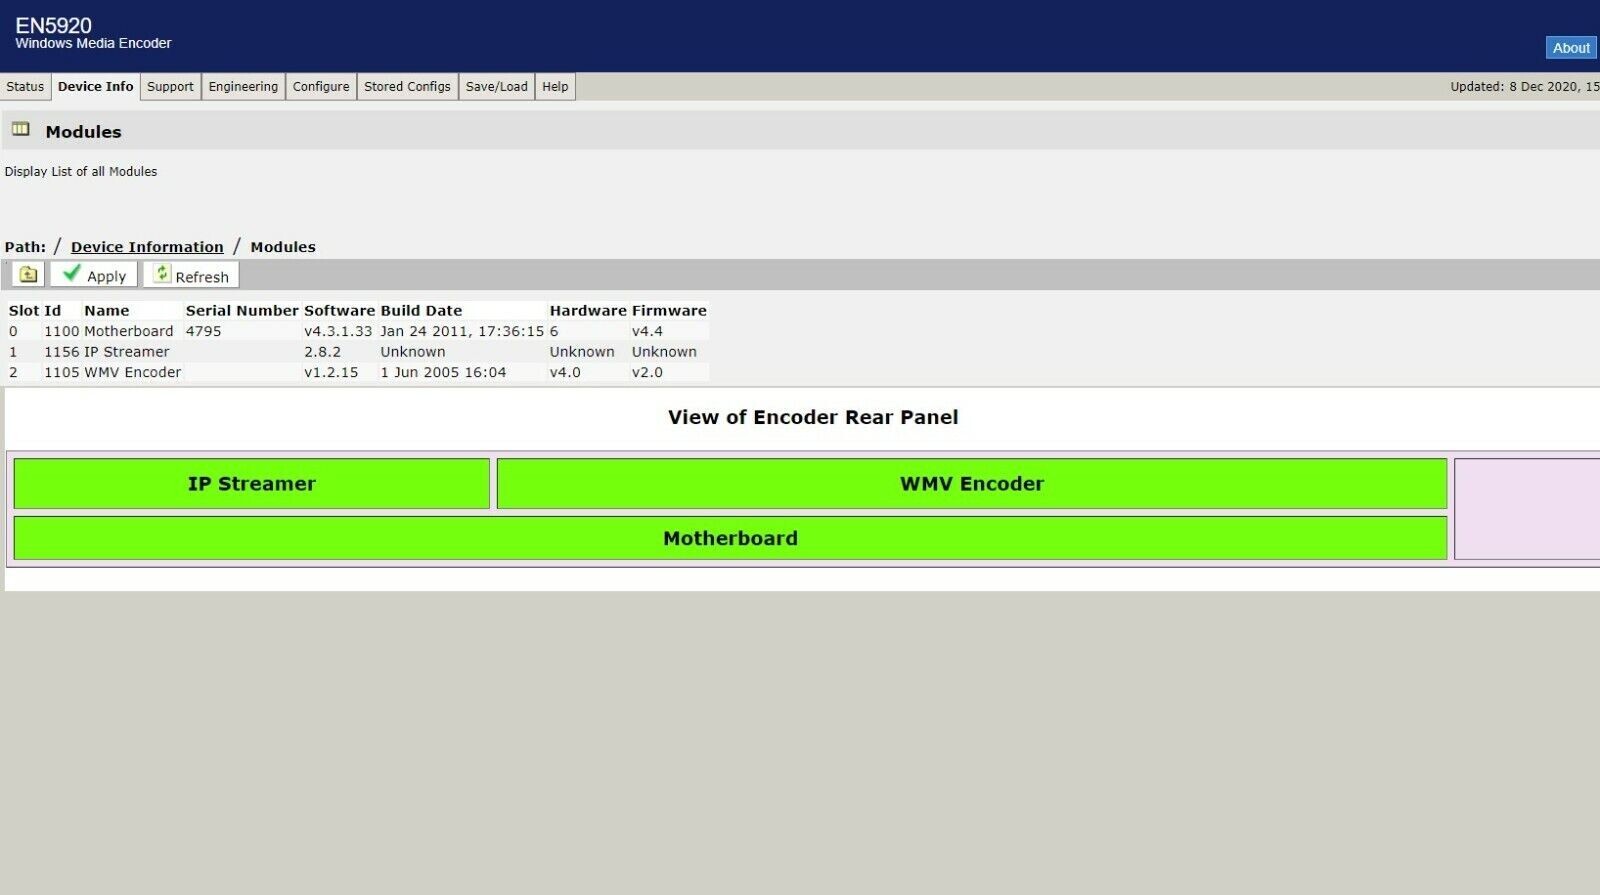Open the Status tab
1600x895 pixels.
[x=25, y=87]
